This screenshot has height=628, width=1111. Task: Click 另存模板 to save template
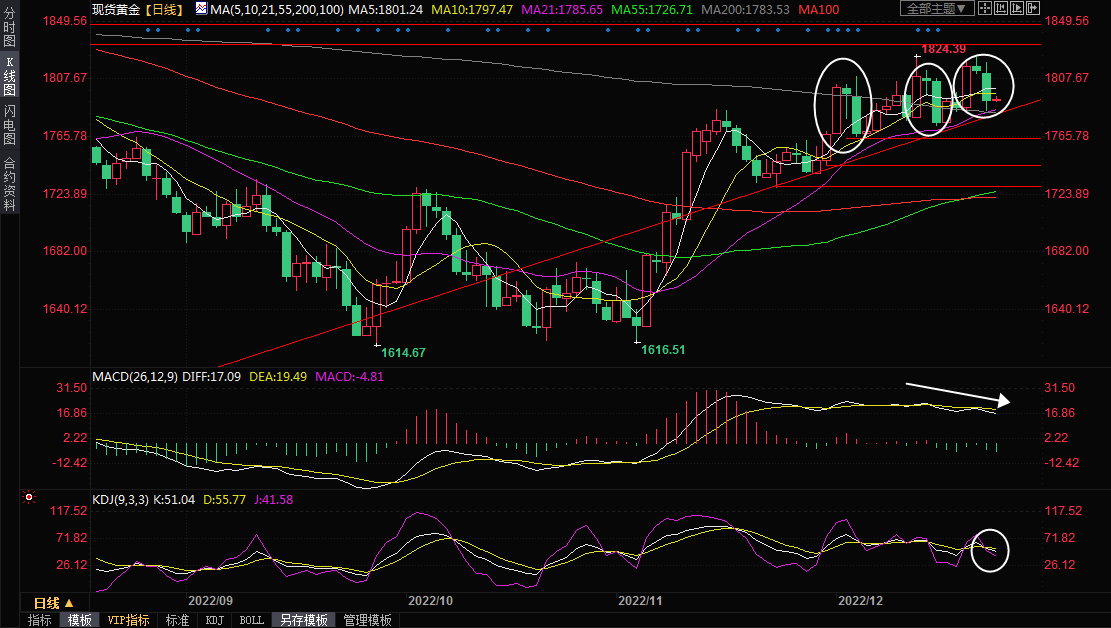[303, 620]
